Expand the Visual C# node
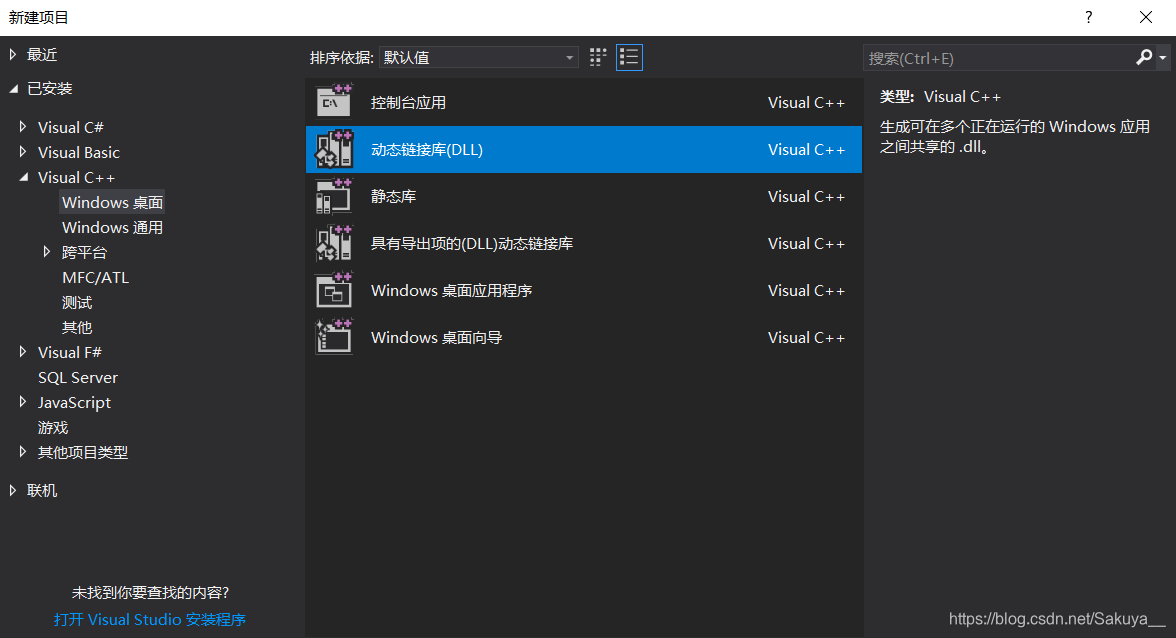The height and width of the screenshot is (638, 1176). pos(22,127)
